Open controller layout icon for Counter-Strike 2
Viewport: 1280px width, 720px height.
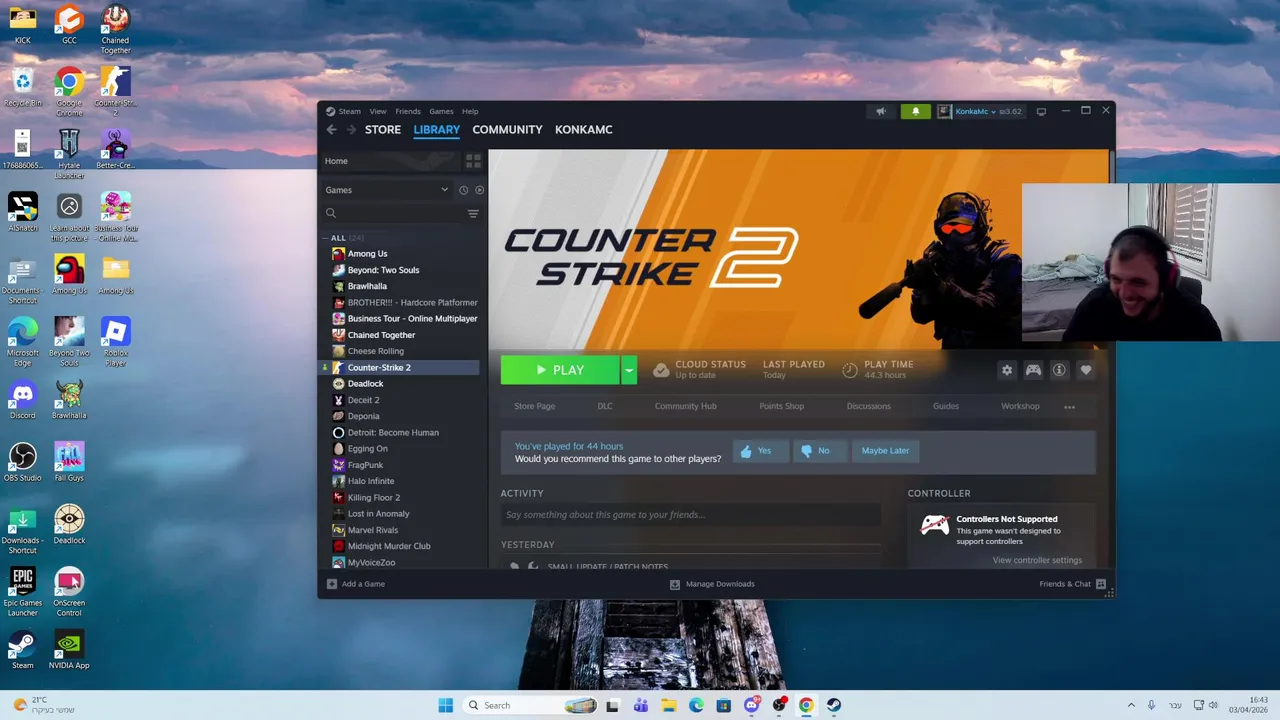tap(1033, 370)
